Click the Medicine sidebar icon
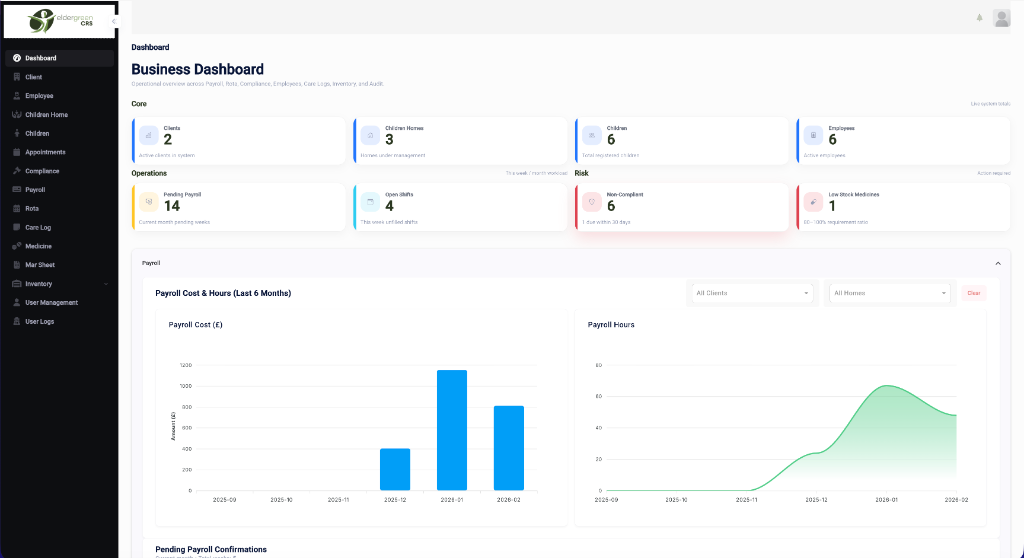This screenshot has height=558, width=1024. 17,246
